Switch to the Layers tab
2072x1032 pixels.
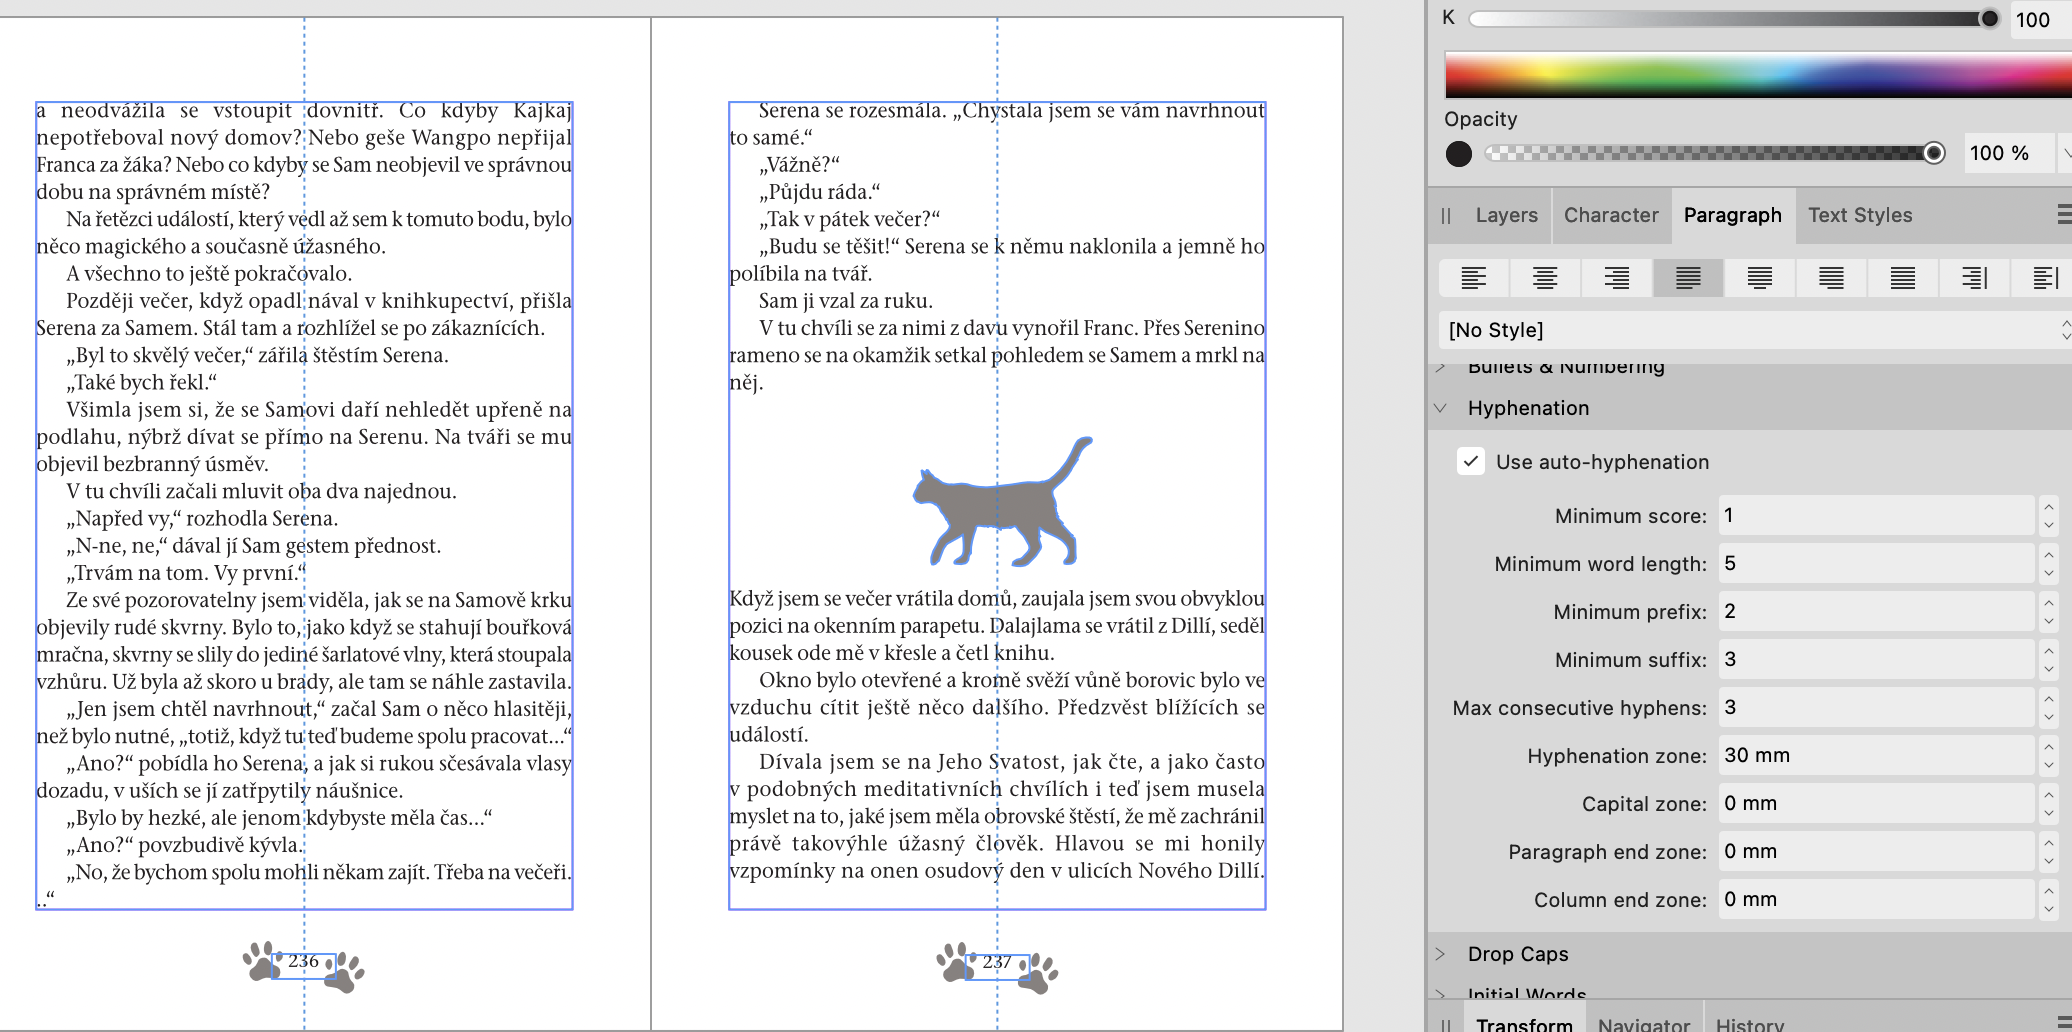tap(1506, 215)
